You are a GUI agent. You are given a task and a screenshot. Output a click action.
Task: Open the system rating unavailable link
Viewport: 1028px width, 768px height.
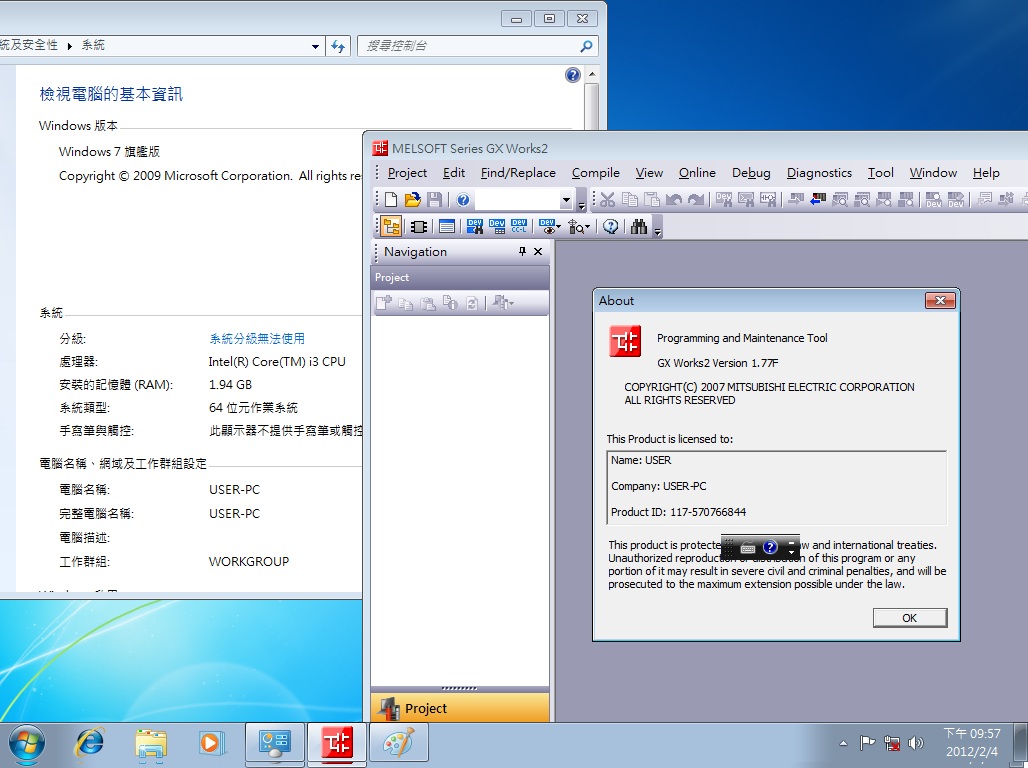click(256, 339)
